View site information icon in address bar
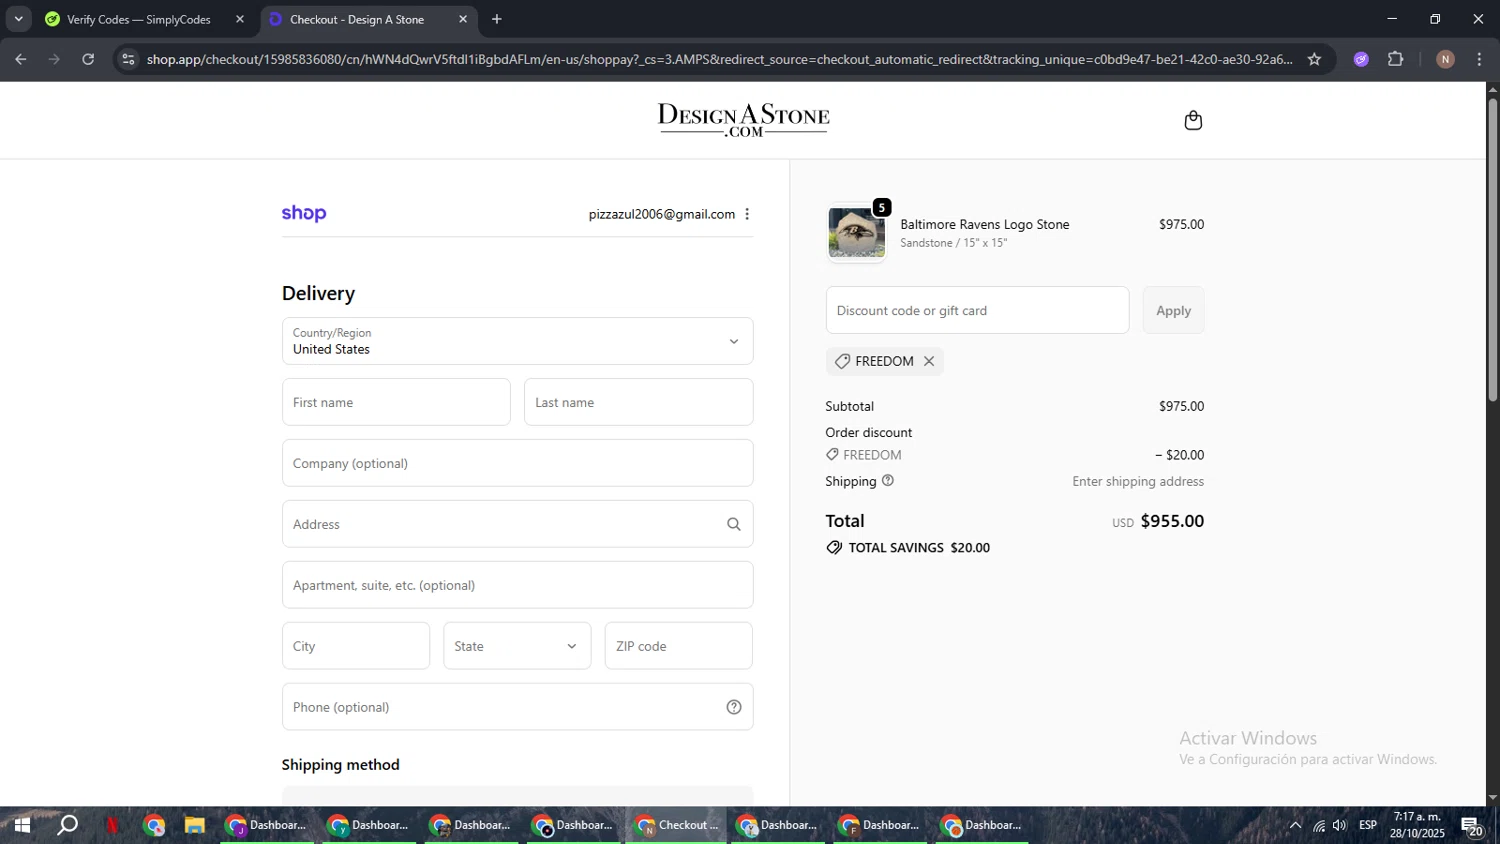This screenshot has width=1500, height=844. (128, 59)
